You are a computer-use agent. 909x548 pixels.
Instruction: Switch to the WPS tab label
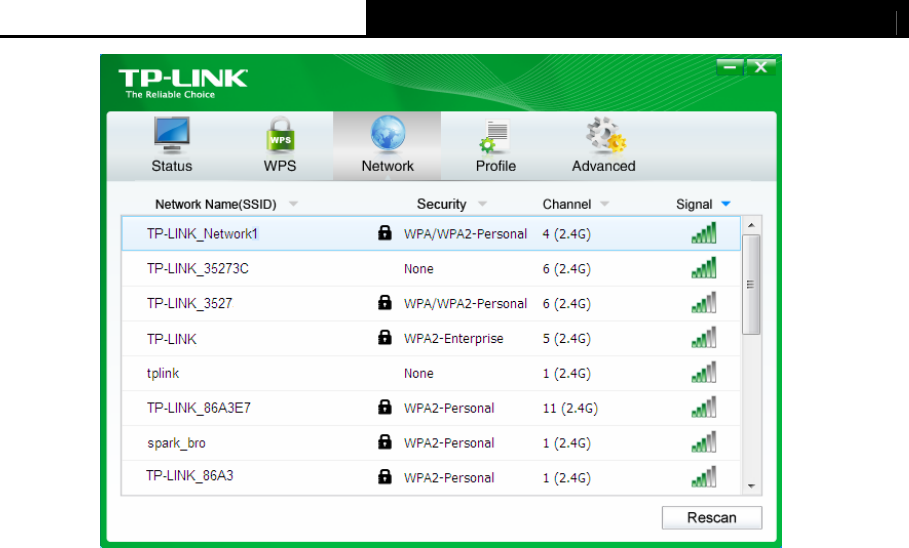280,166
